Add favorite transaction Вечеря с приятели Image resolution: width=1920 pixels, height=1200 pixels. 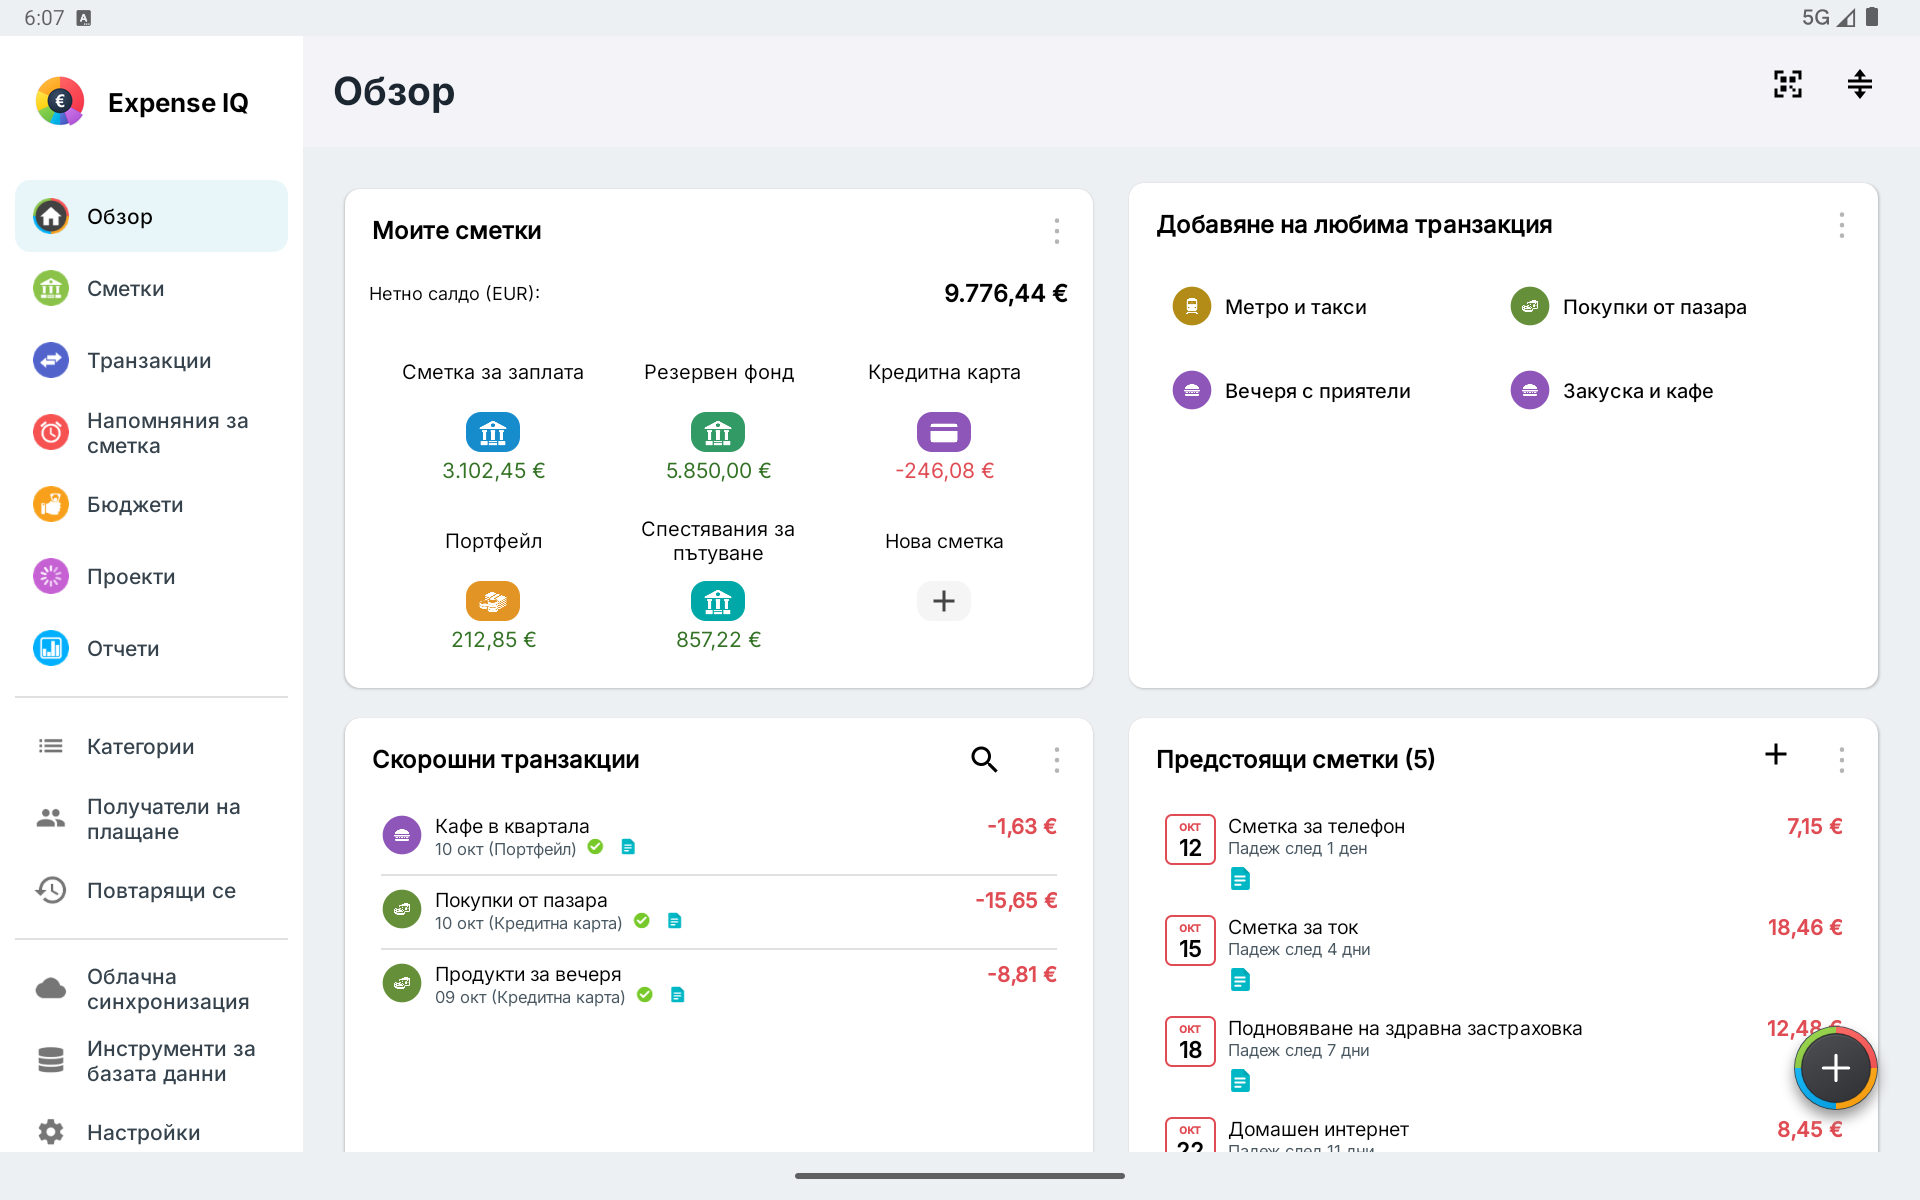click(x=1291, y=391)
